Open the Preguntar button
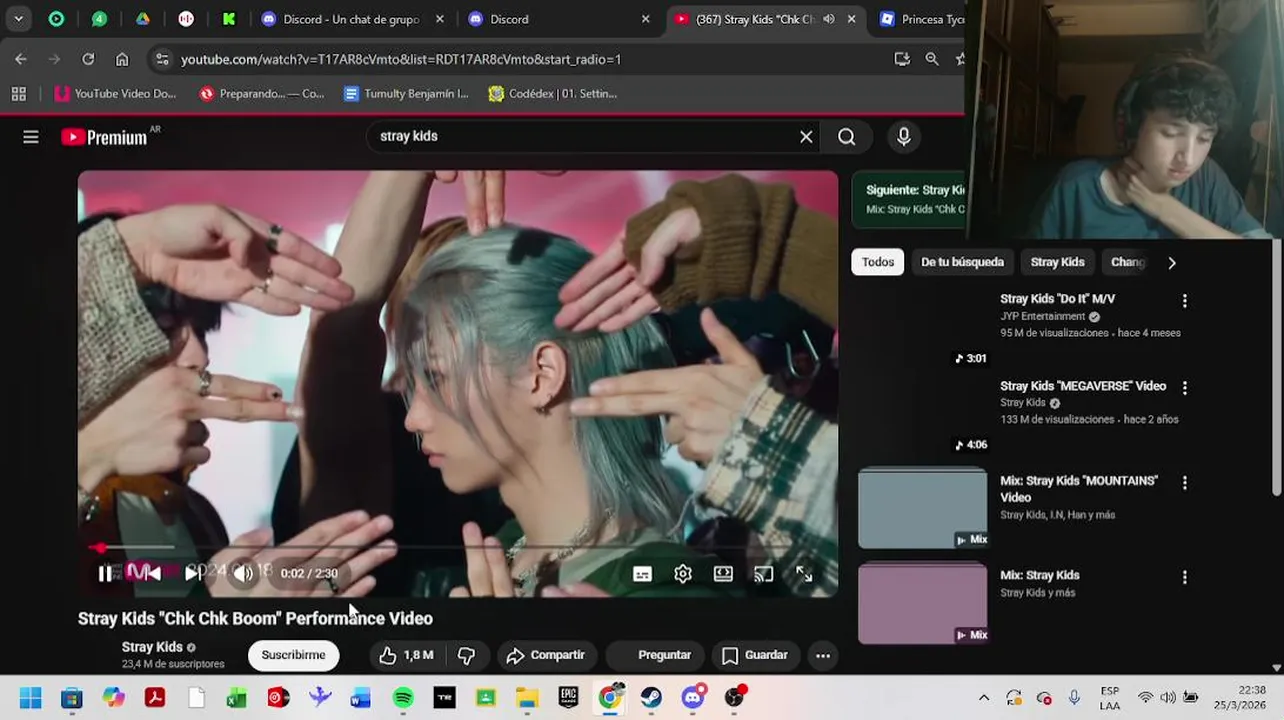This screenshot has width=1284, height=720. 653,655
